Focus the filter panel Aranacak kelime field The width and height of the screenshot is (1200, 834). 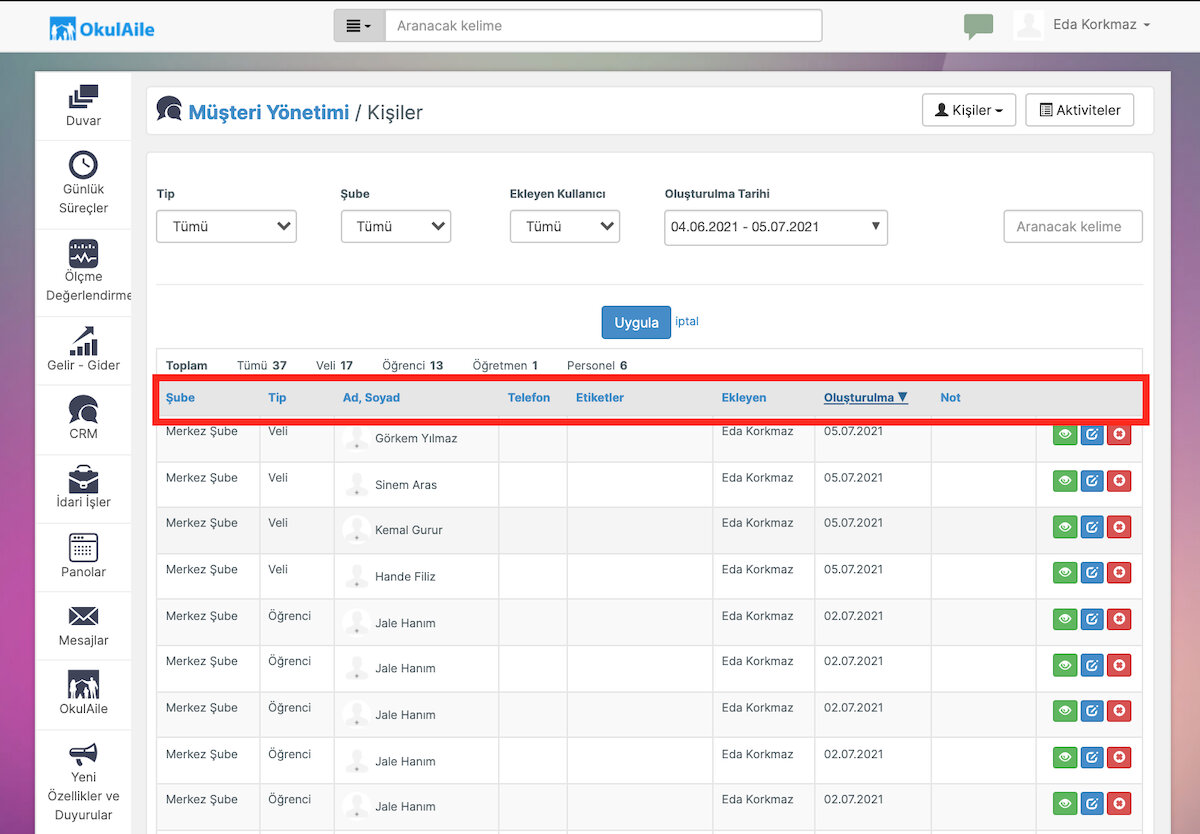[x=1073, y=226]
